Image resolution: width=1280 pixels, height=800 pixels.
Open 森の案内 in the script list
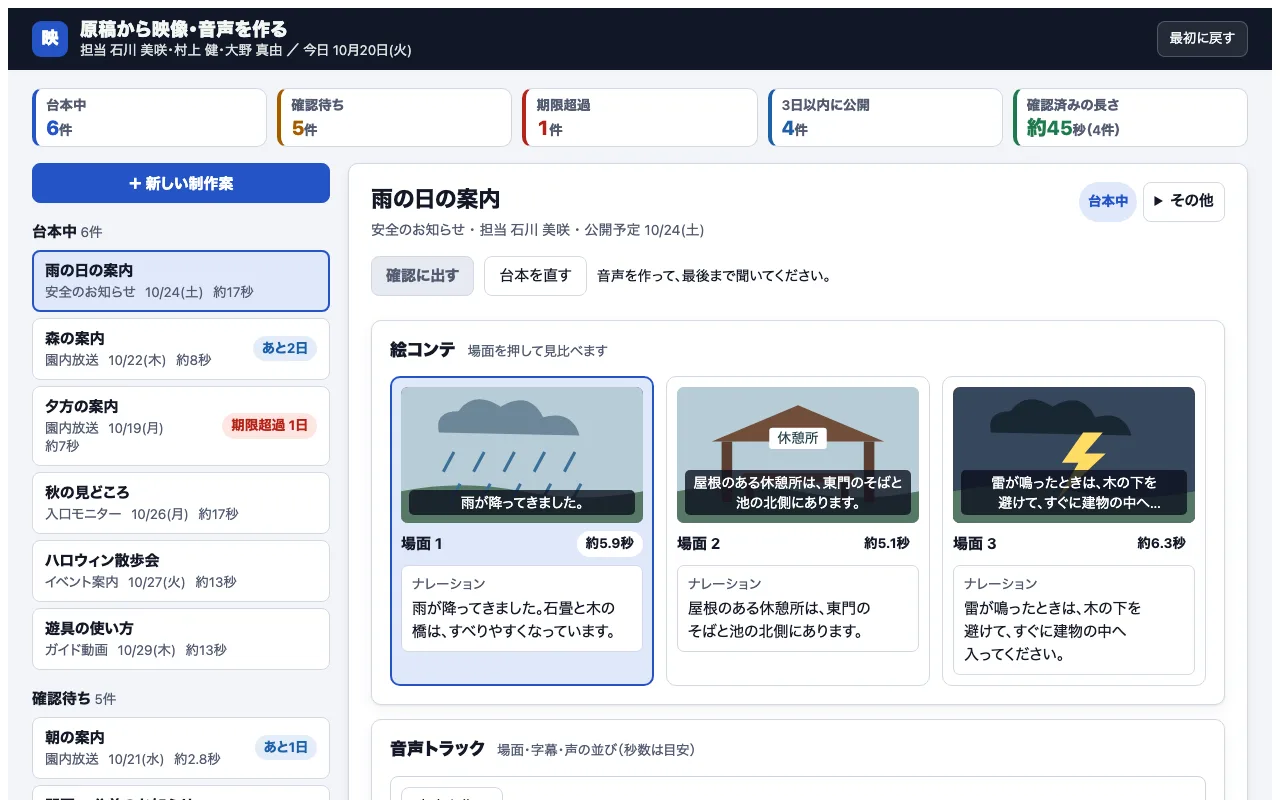pyautogui.click(x=181, y=349)
